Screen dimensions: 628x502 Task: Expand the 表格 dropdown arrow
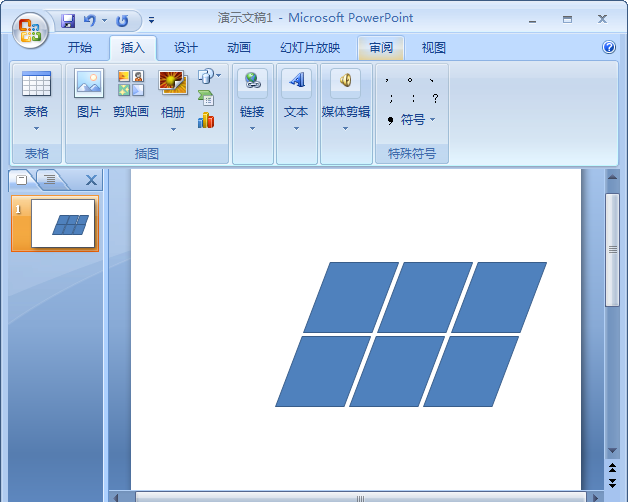coord(36,129)
